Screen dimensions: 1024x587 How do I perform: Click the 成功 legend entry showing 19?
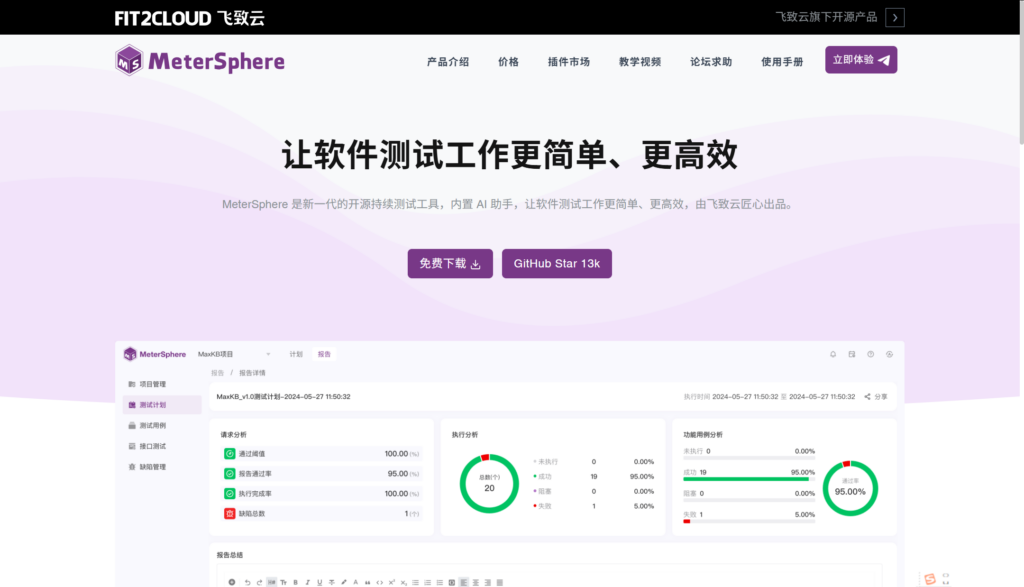594,477
